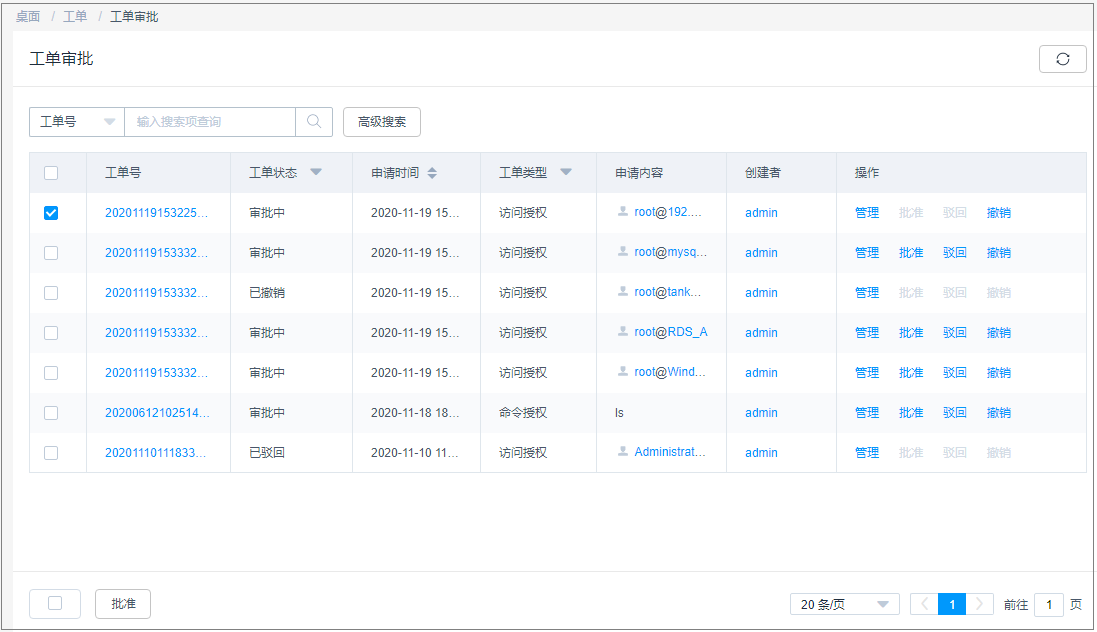Image resolution: width=1097 pixels, height=632 pixels.
Task: Click the search keyword input field
Action: click(x=210, y=122)
